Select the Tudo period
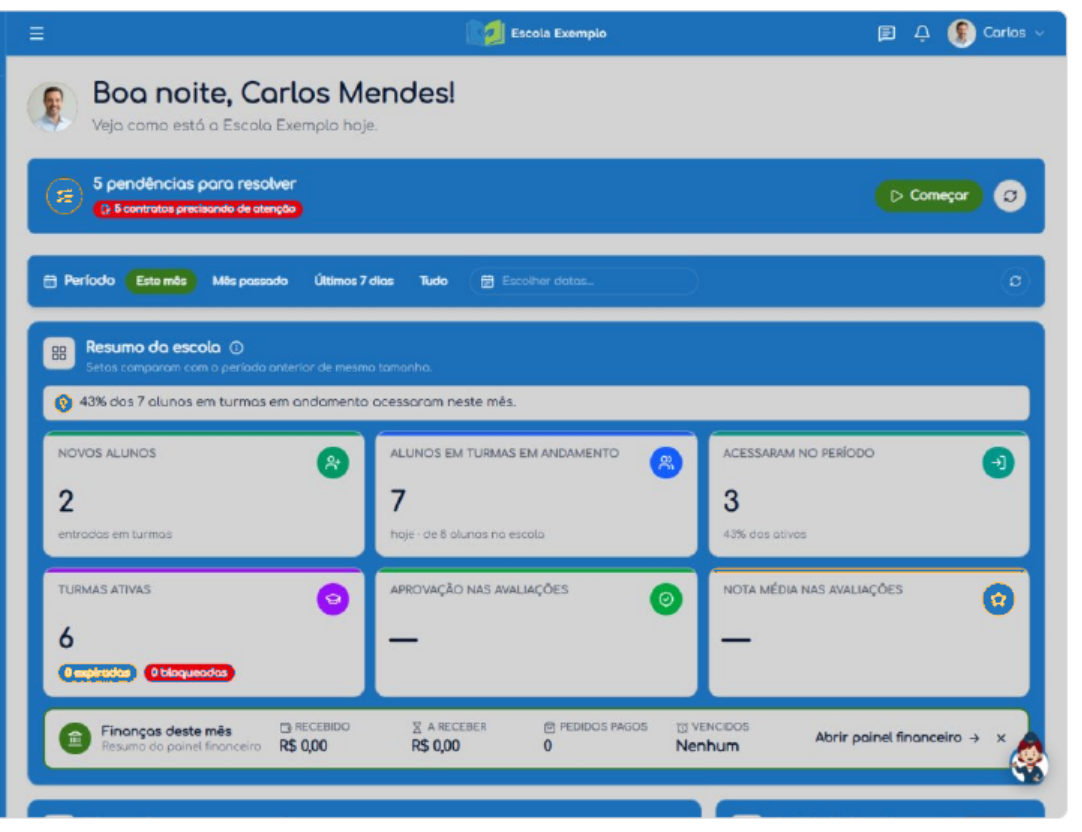The width and height of the screenshot is (1082, 832). pos(433,281)
